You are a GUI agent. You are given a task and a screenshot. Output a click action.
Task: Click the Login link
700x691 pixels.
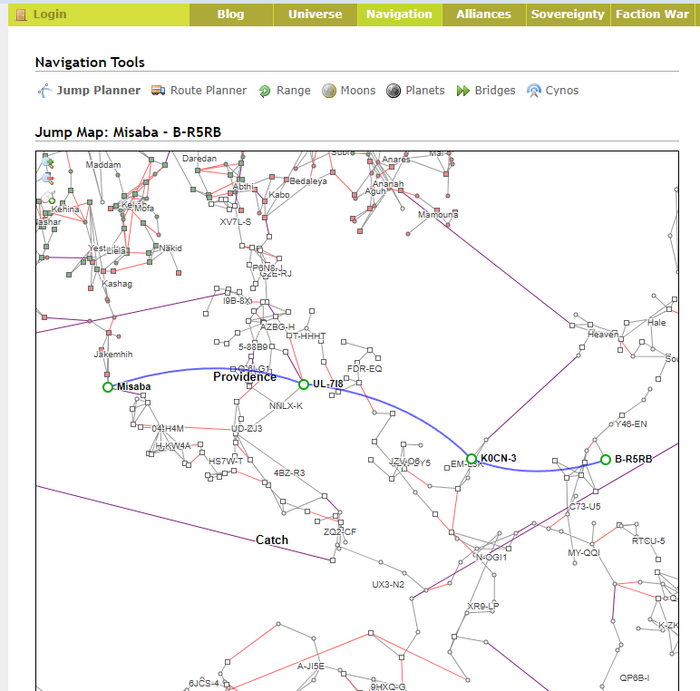click(x=50, y=14)
